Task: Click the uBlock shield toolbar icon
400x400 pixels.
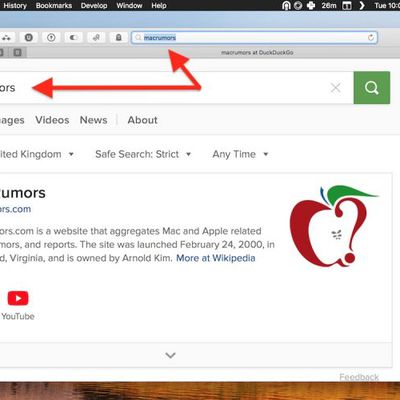Action: pos(29,38)
